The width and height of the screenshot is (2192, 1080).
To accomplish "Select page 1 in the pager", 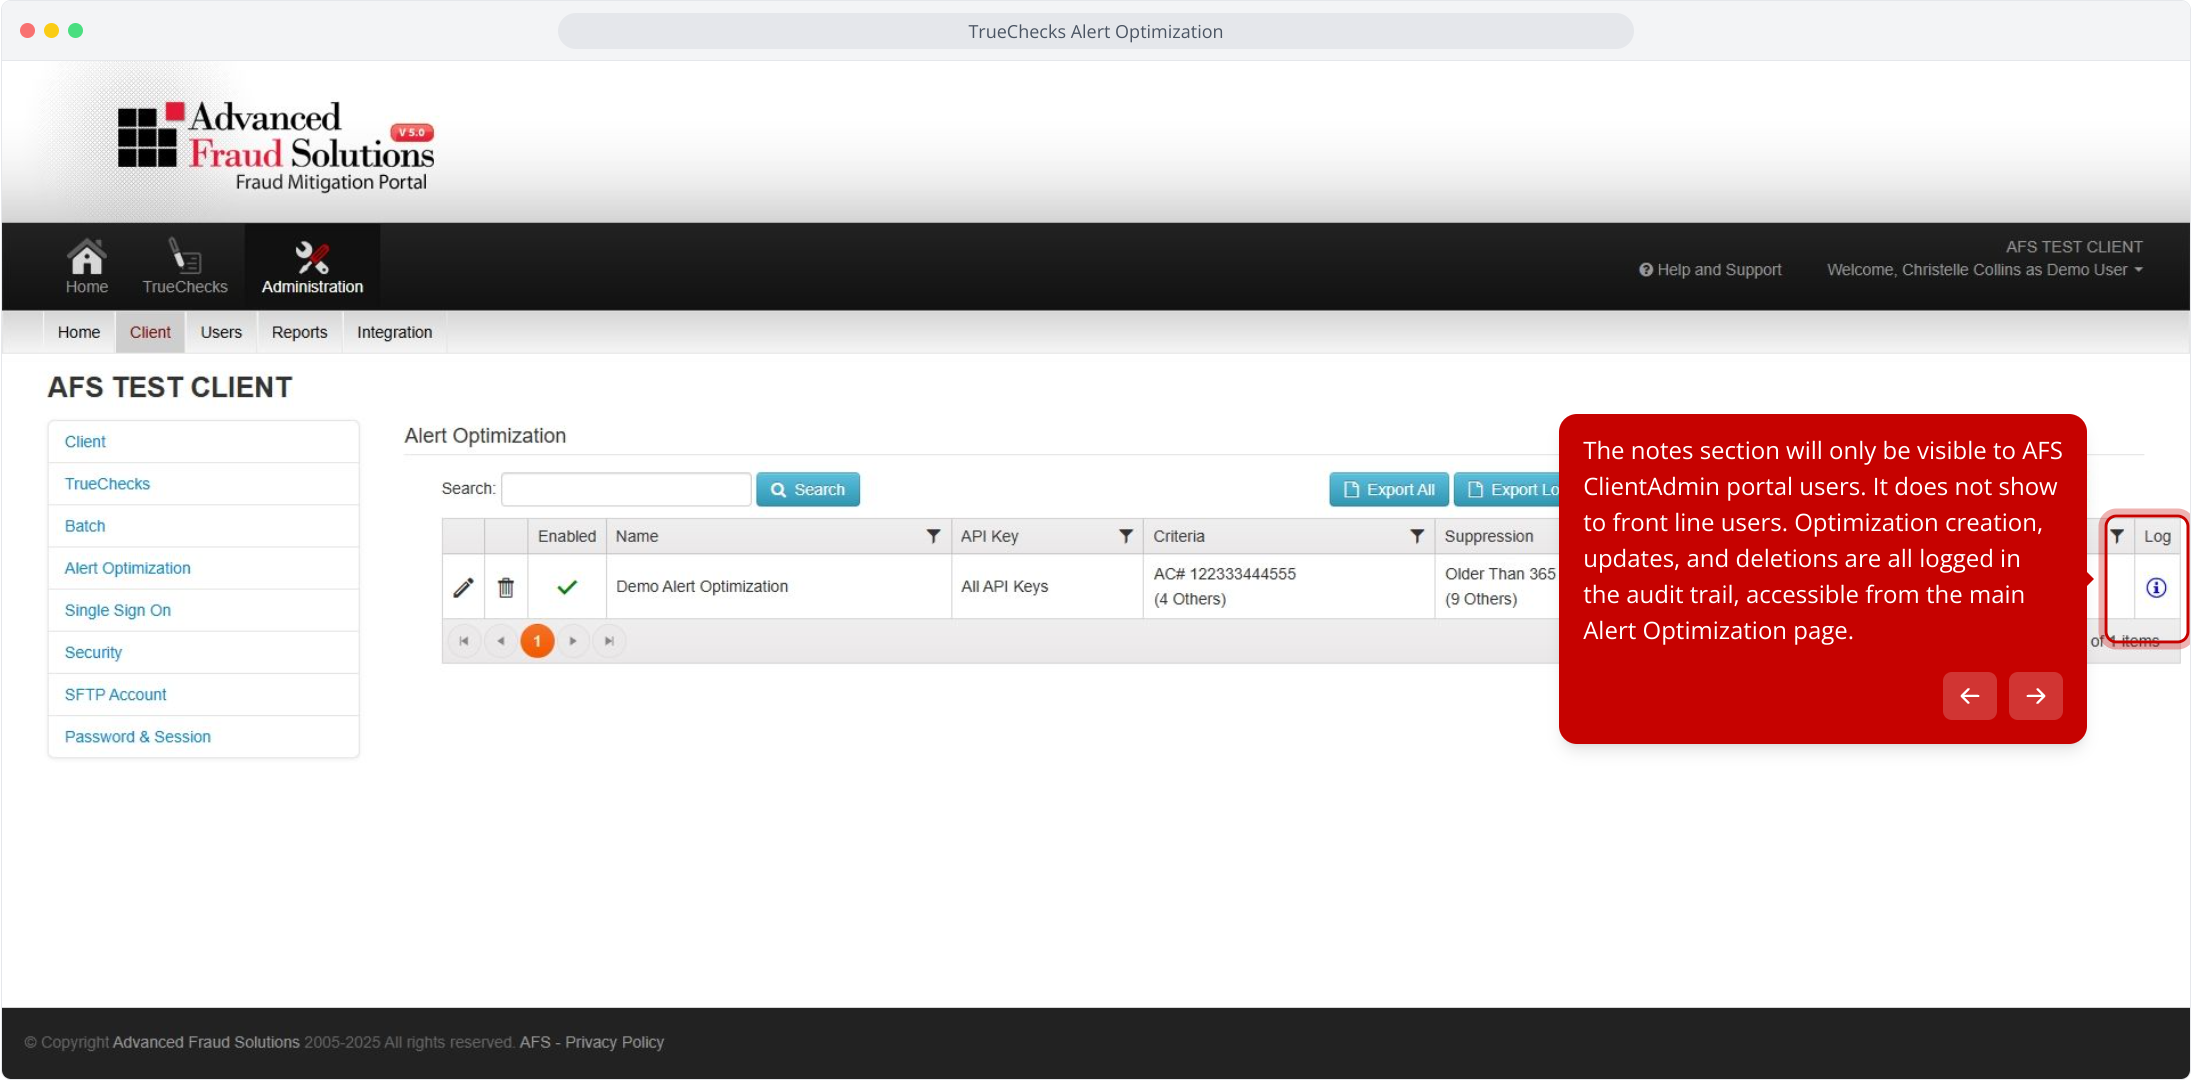I will 537,641.
